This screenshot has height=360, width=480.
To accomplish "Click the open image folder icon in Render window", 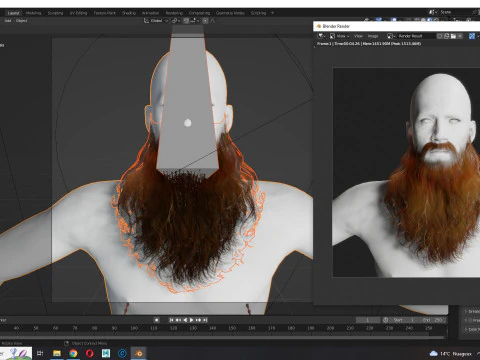I will coord(453,36).
